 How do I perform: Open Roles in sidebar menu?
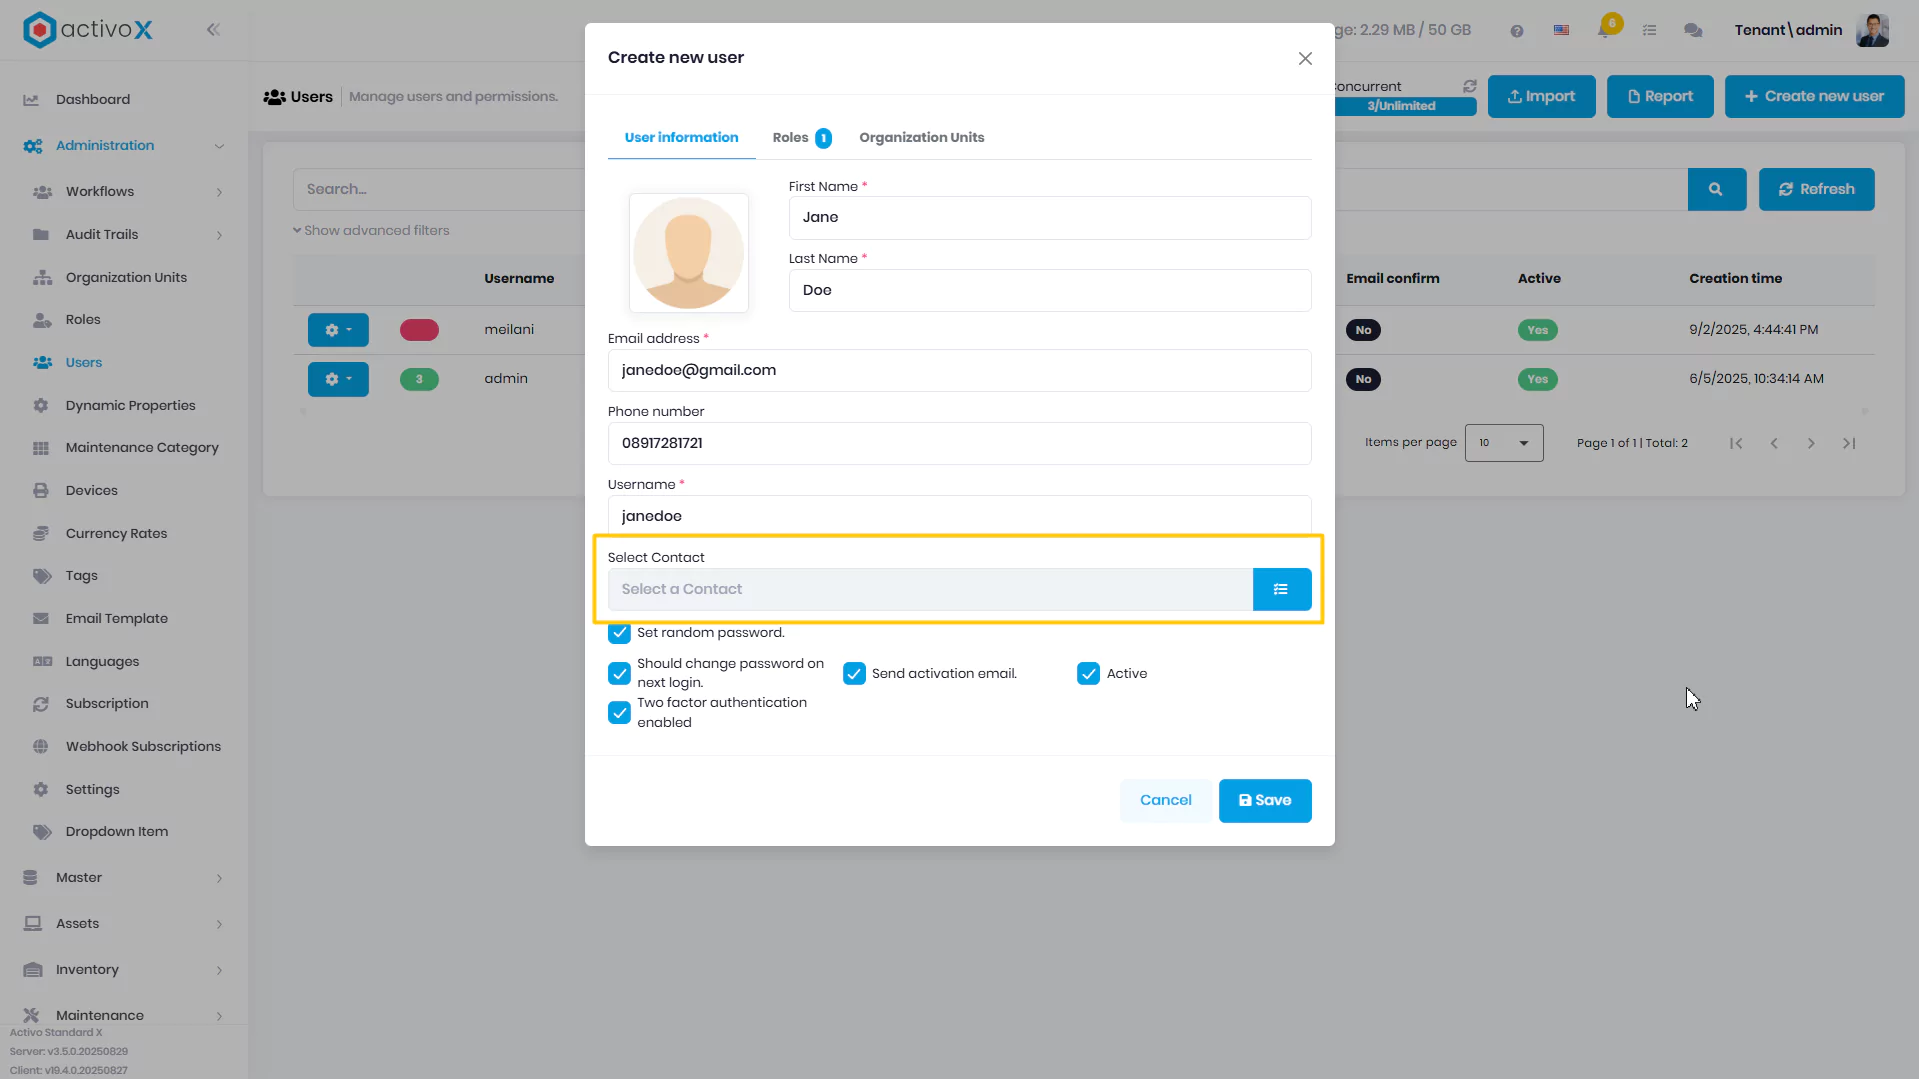click(83, 320)
